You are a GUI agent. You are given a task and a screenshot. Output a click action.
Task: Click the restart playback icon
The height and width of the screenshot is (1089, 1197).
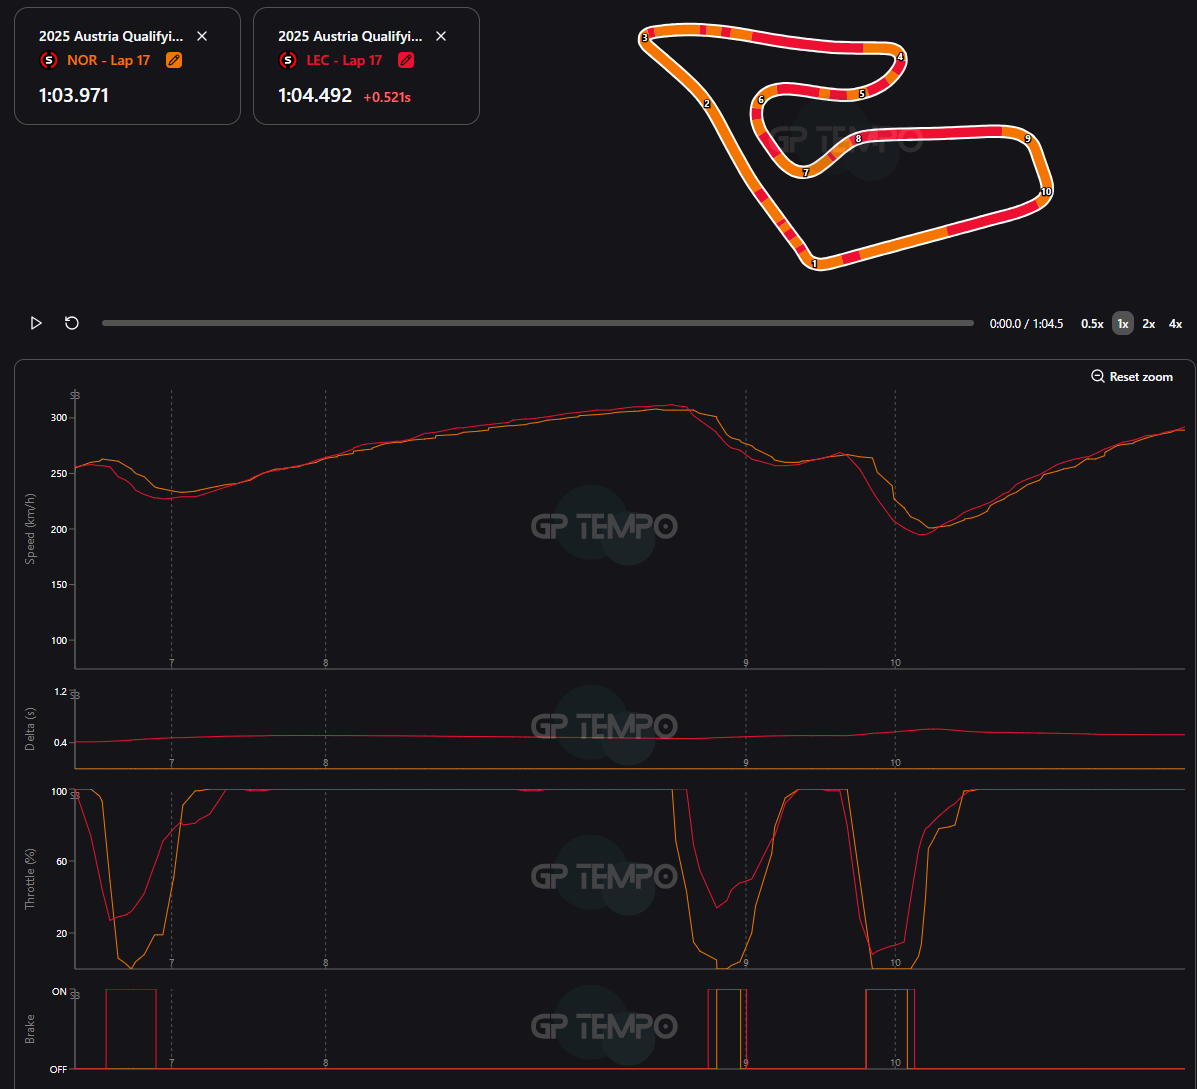point(72,324)
